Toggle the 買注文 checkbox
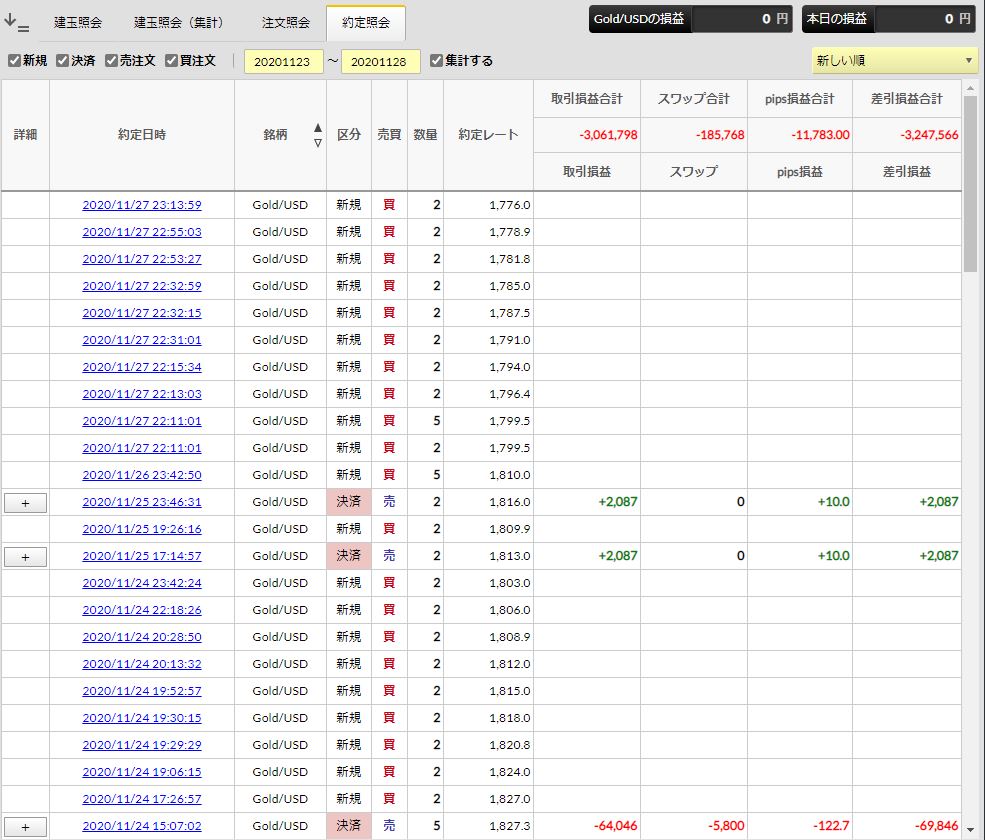Viewport: 985px width, 840px height. tap(171, 61)
